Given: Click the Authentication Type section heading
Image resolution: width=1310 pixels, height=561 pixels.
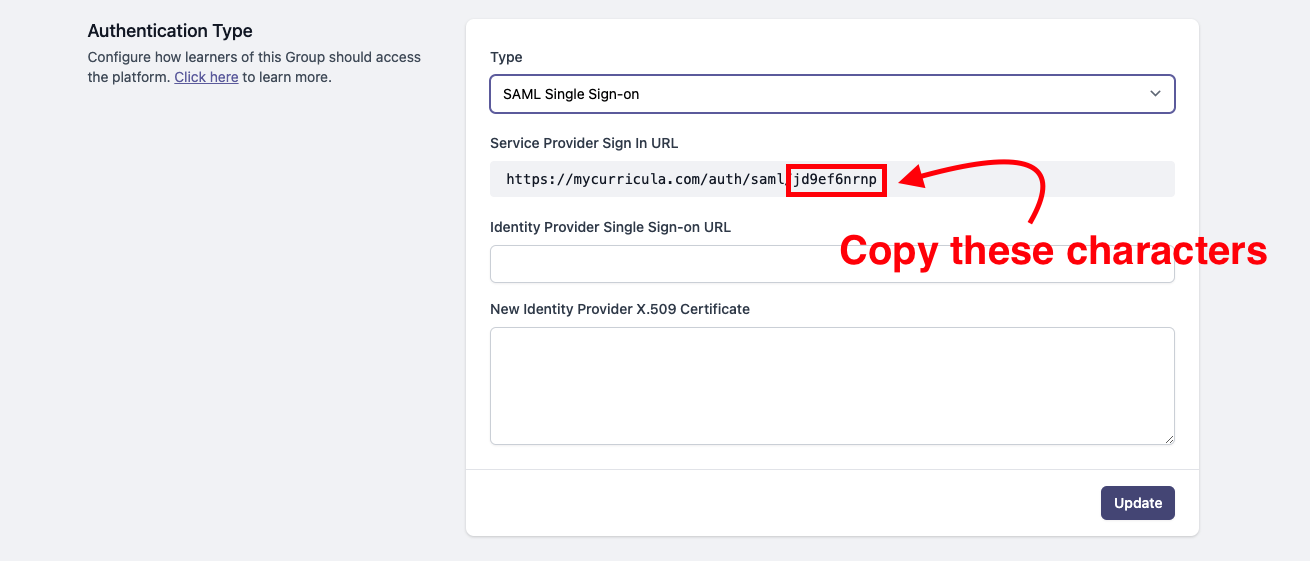Looking at the screenshot, I should (x=170, y=31).
